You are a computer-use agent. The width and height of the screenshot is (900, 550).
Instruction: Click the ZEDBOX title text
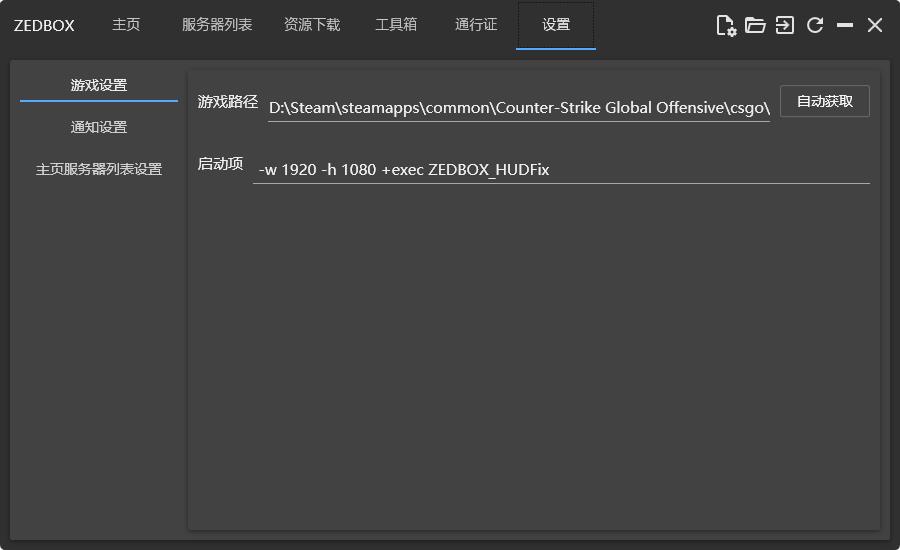pyautogui.click(x=44, y=26)
